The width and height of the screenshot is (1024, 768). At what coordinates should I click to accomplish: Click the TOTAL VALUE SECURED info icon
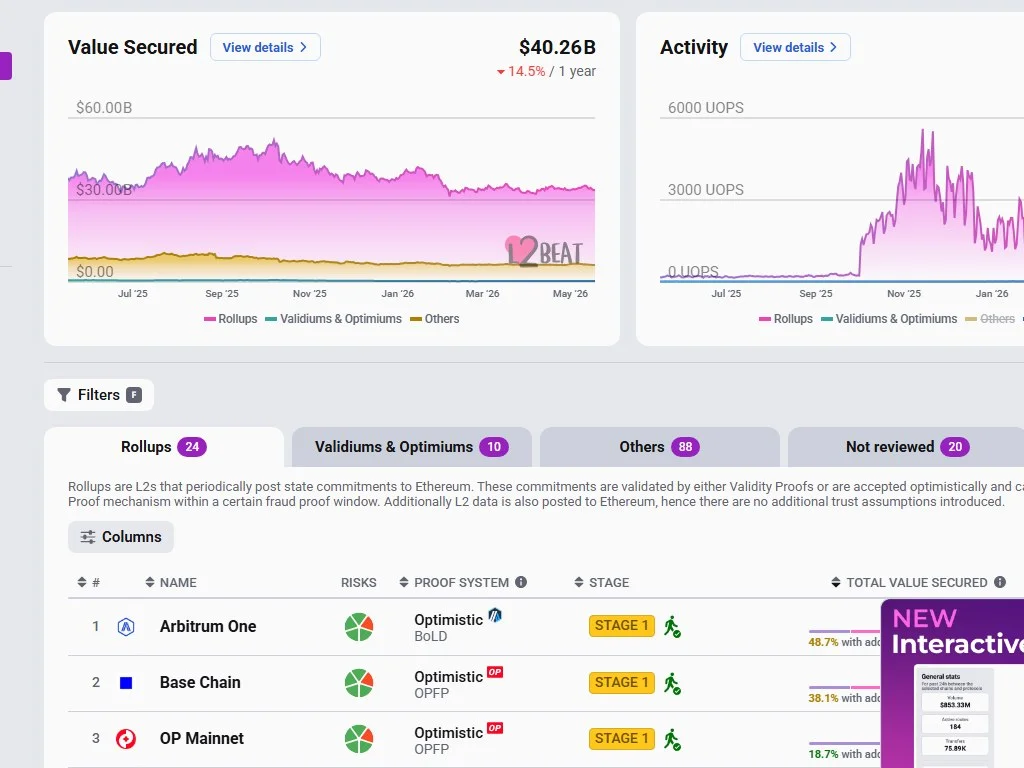coord(1000,582)
